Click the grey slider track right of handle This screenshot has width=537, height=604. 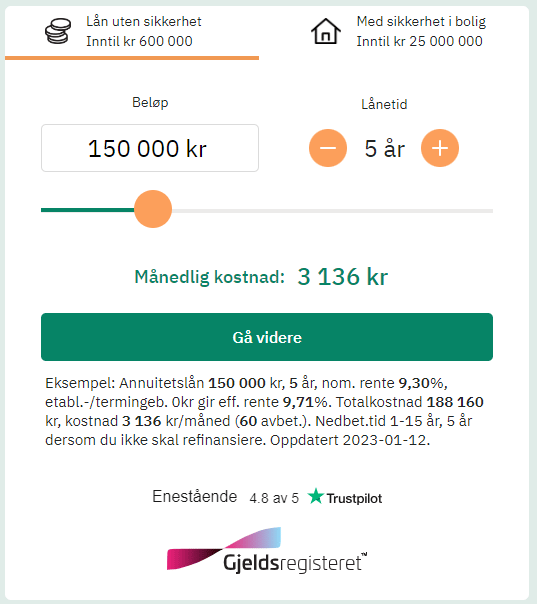pos(332,211)
